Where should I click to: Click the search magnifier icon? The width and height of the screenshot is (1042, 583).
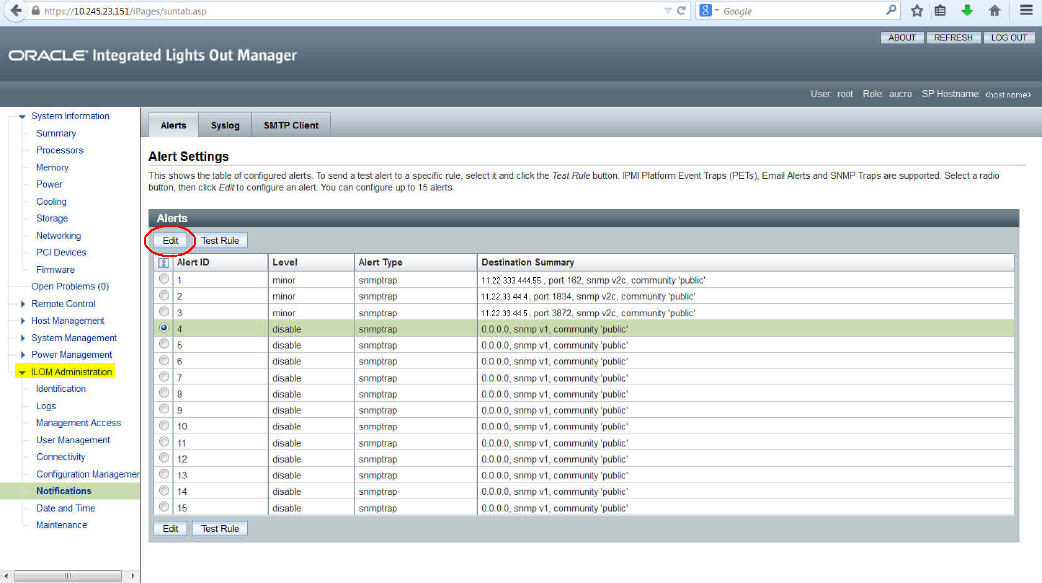890,11
